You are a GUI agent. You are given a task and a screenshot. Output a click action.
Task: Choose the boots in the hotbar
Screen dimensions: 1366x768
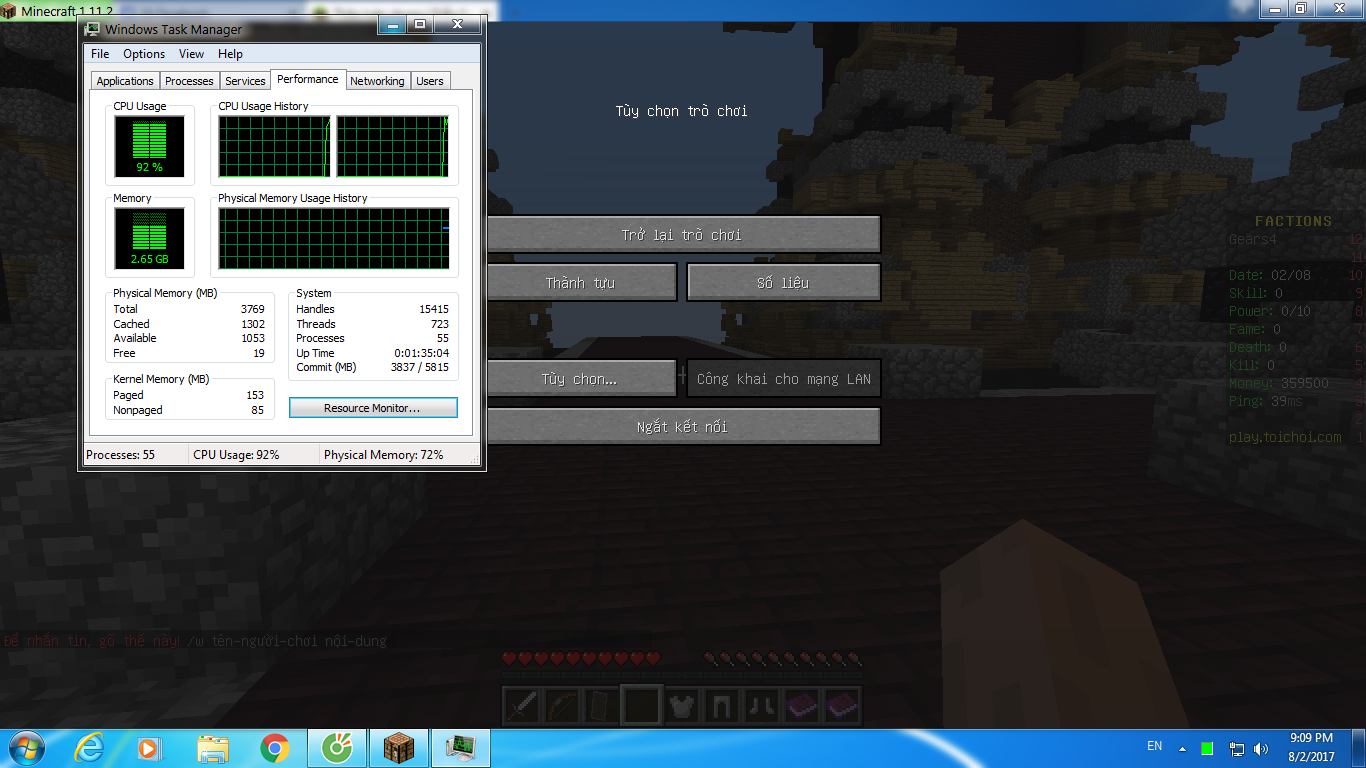[760, 706]
